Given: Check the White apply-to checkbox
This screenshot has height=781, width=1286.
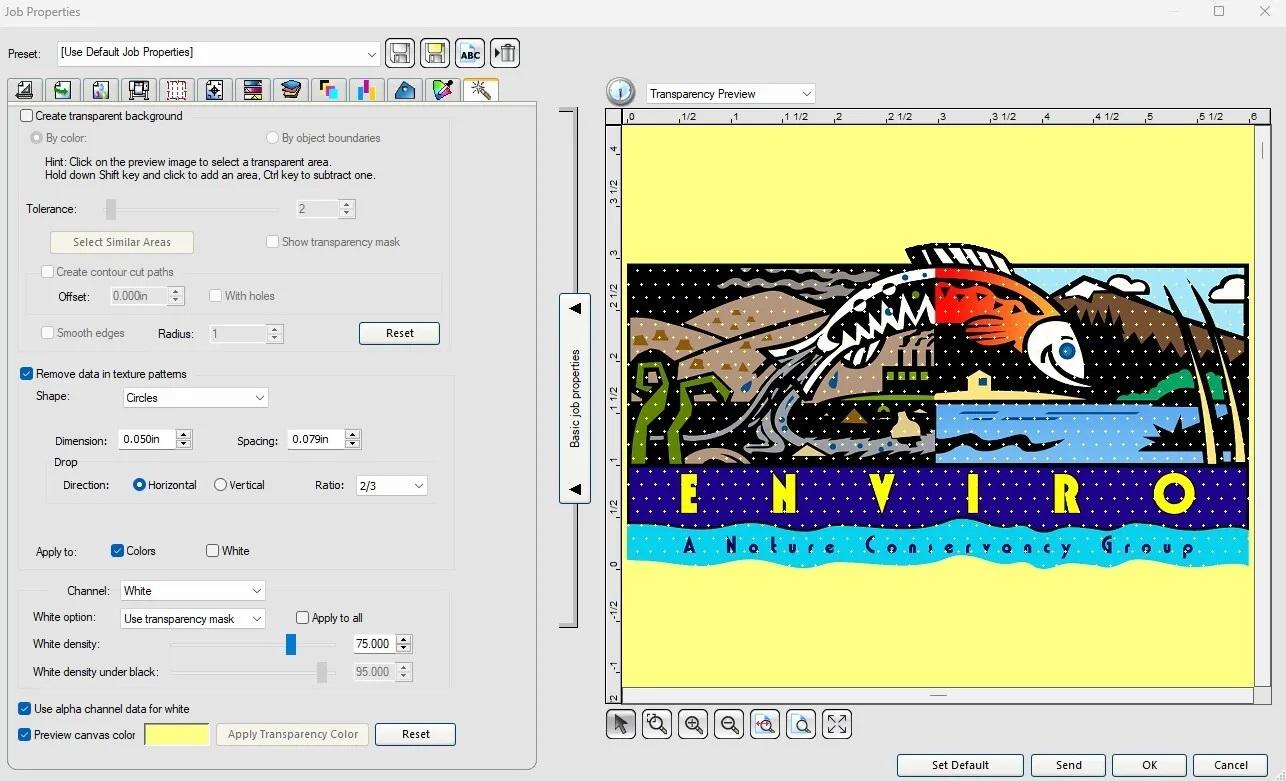Looking at the screenshot, I should 213,551.
